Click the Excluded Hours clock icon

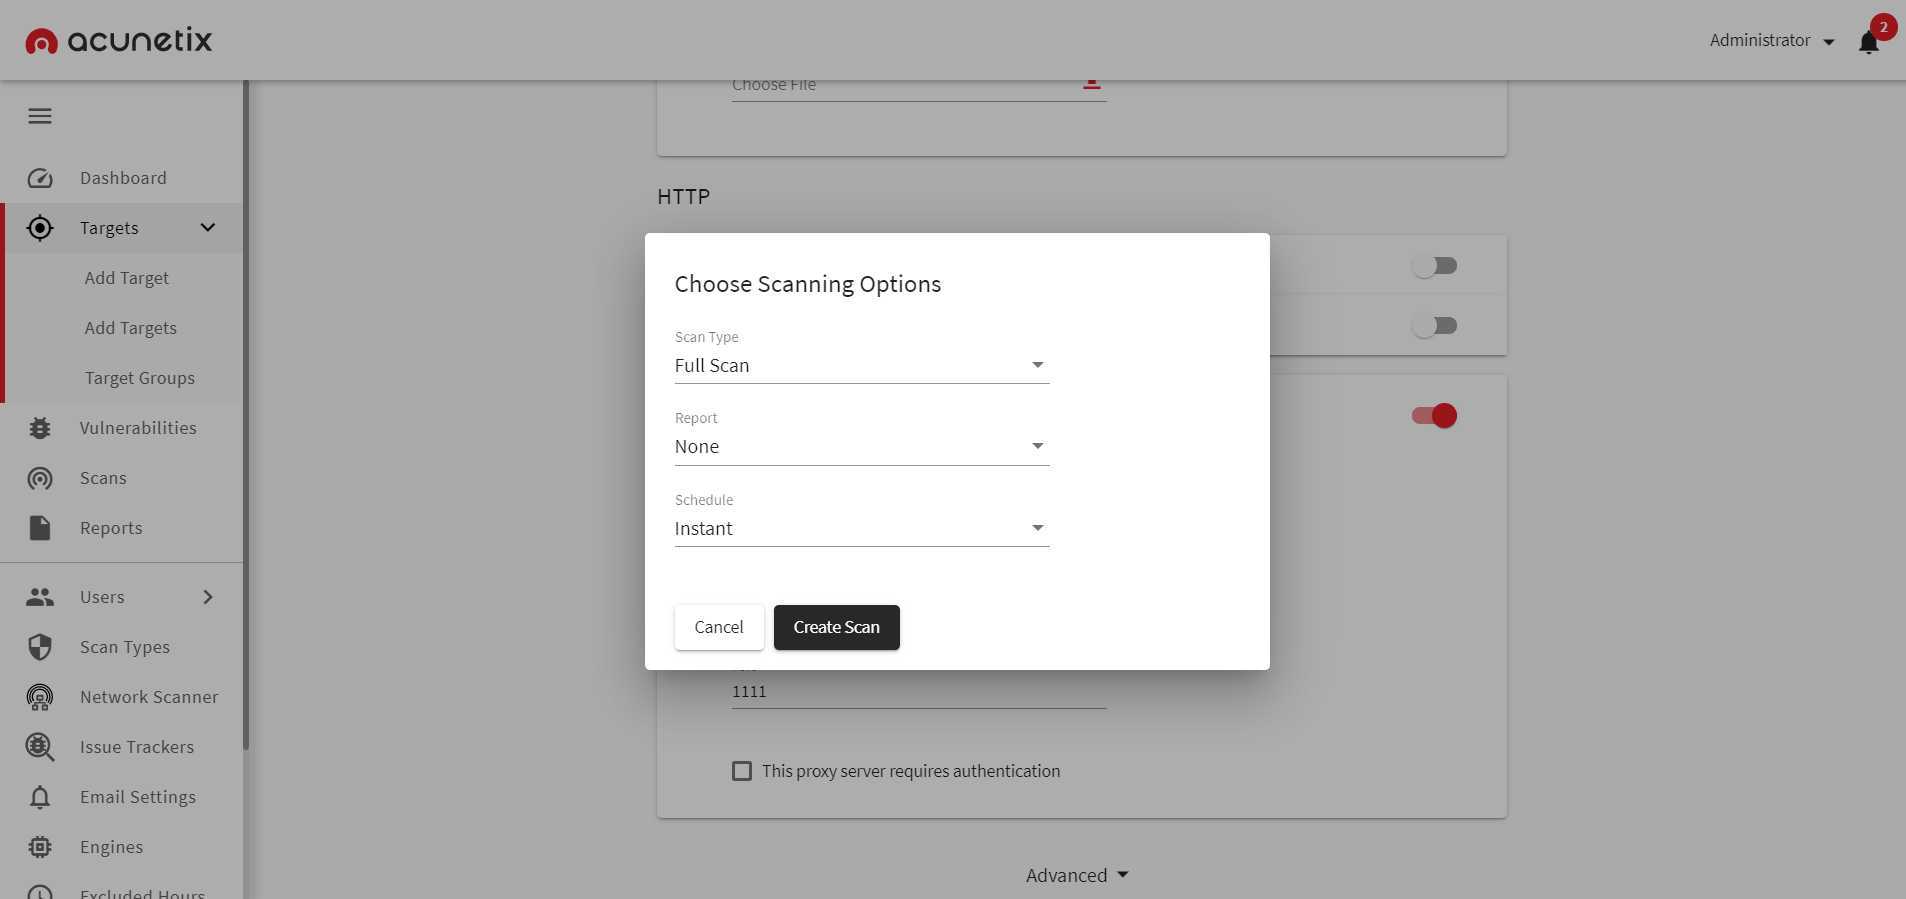coord(40,893)
